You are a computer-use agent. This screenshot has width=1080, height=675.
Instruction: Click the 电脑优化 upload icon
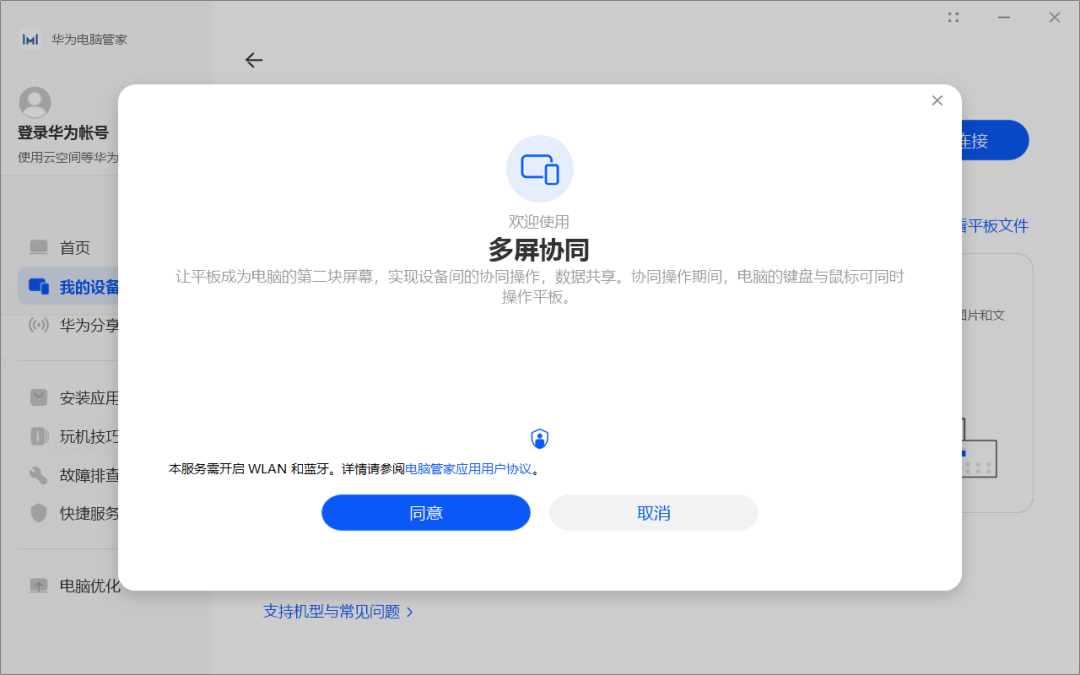coord(39,585)
